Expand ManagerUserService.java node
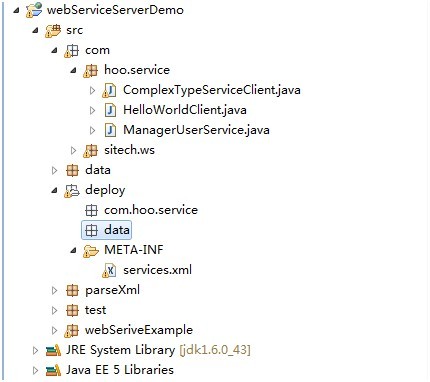 pyautogui.click(x=92, y=130)
